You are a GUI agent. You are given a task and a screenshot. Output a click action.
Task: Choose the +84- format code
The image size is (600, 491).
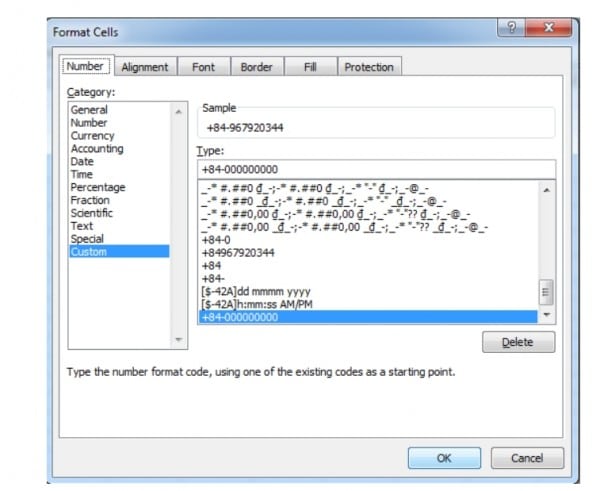pos(368,279)
